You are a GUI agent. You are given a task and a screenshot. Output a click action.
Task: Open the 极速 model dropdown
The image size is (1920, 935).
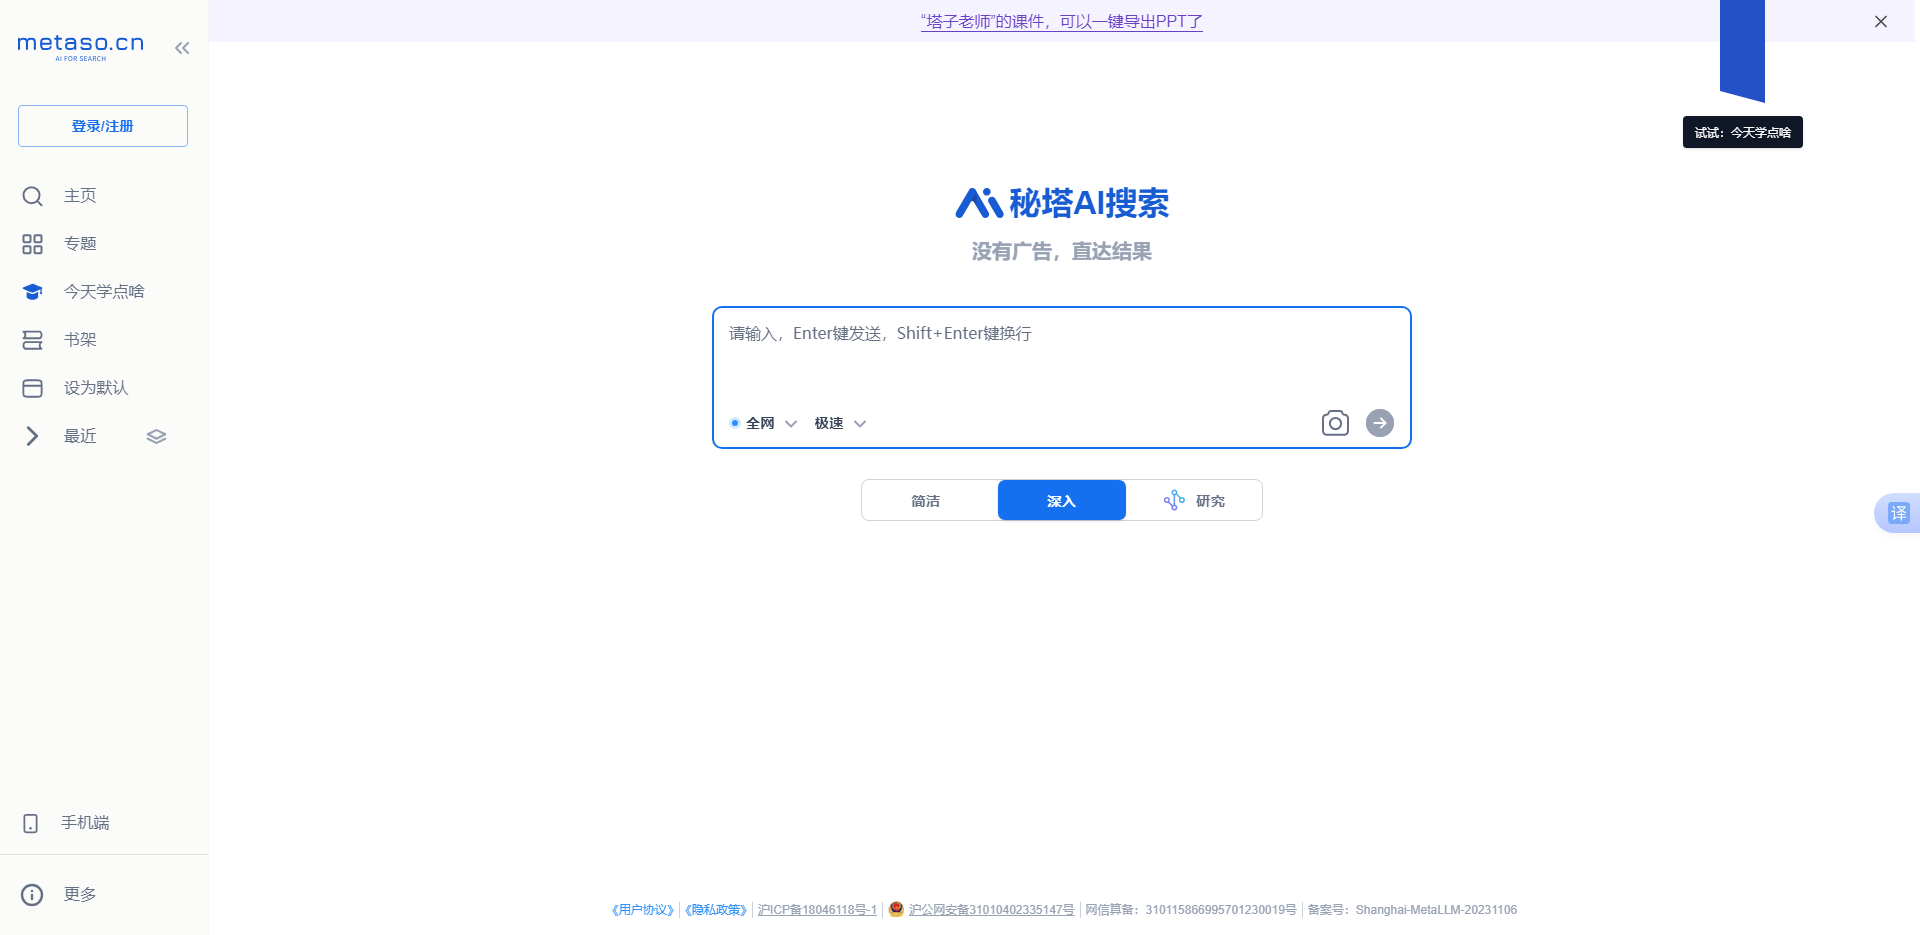click(859, 424)
